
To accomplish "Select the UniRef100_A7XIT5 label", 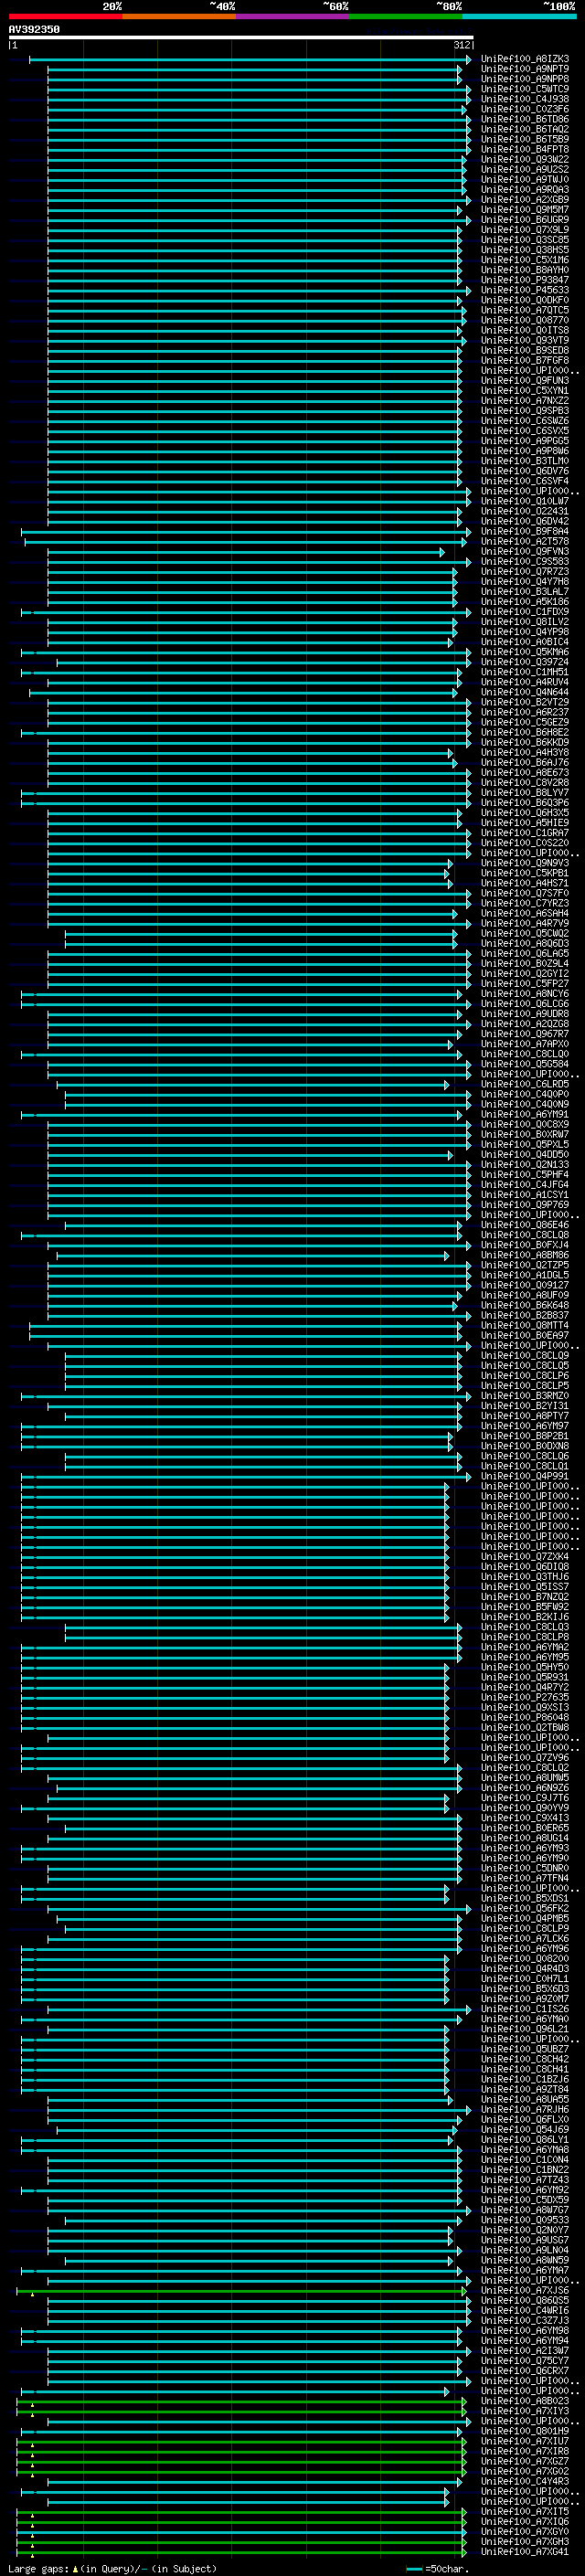I will point(525,2512).
